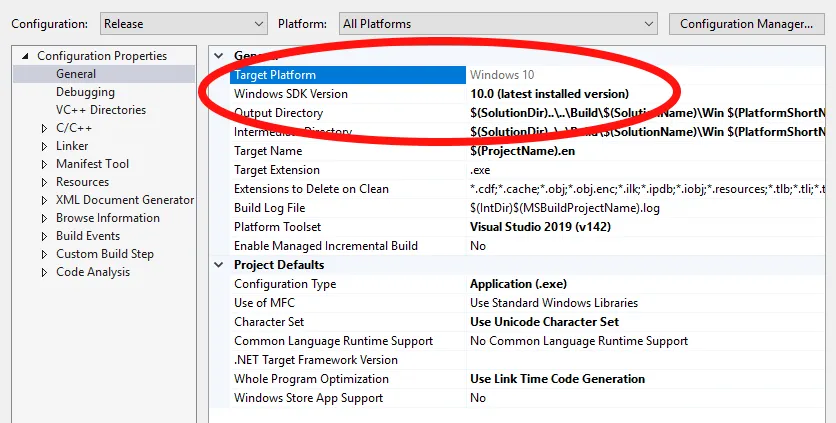This screenshot has height=423, width=836.
Task: Select the Platform Toolset value Visual Studio 2019
Action: pos(540,227)
